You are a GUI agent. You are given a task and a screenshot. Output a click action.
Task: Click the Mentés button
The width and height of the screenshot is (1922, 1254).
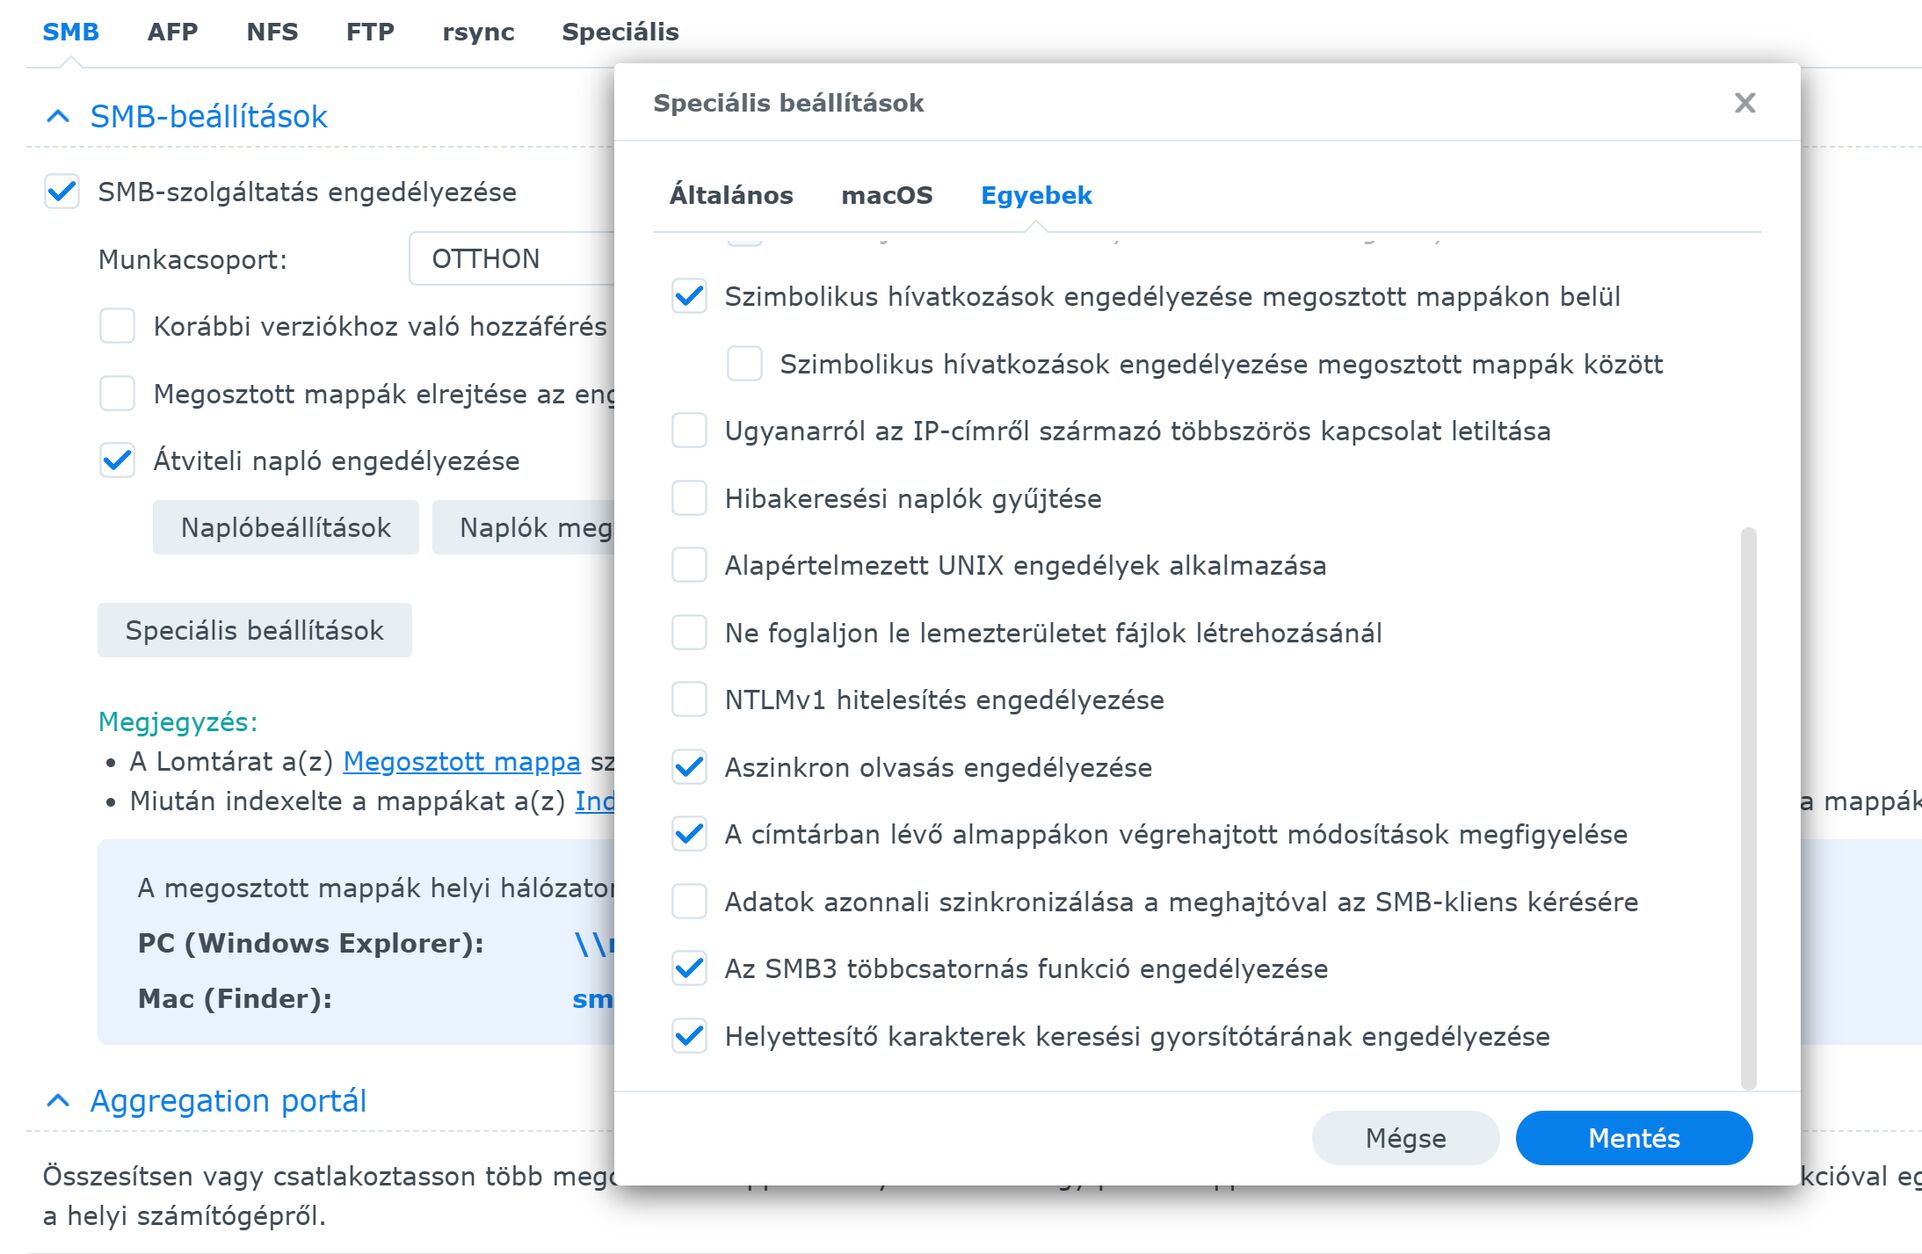tap(1633, 1138)
